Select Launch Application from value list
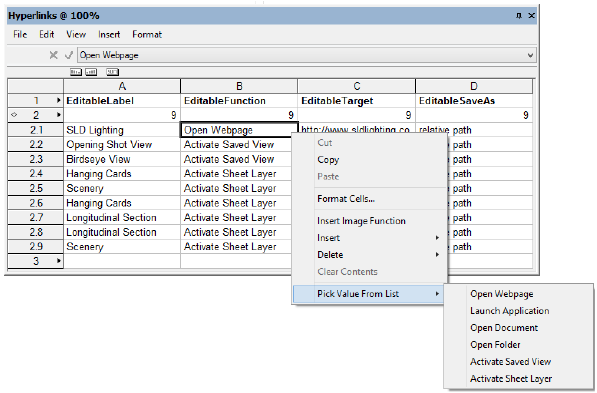Screen dimensions: 597x393 (509, 311)
